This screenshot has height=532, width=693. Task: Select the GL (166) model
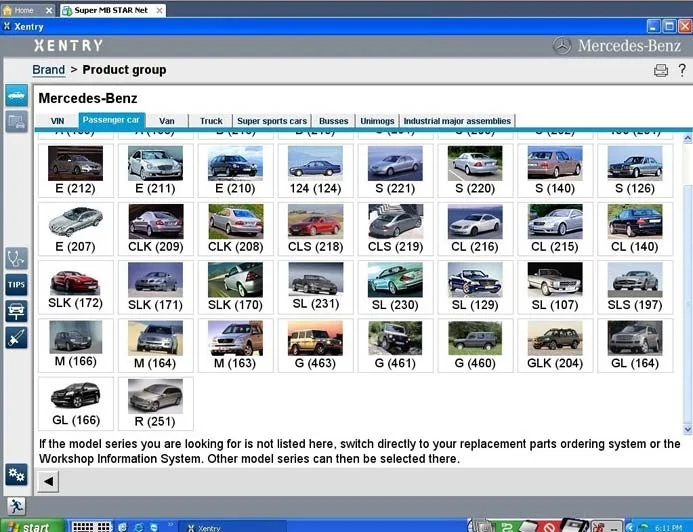(76, 404)
